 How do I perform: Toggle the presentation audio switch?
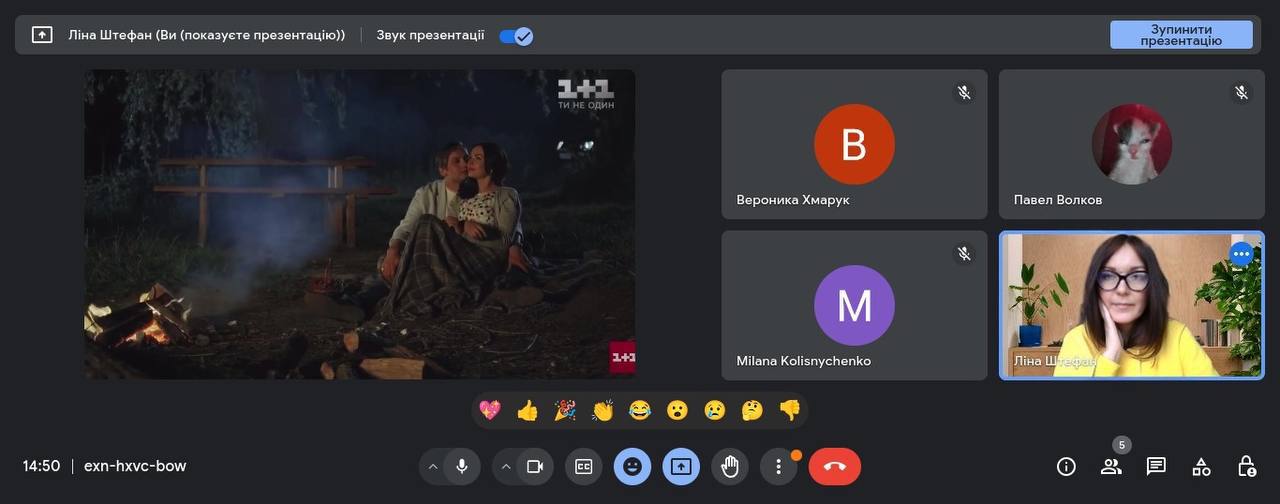[517, 36]
